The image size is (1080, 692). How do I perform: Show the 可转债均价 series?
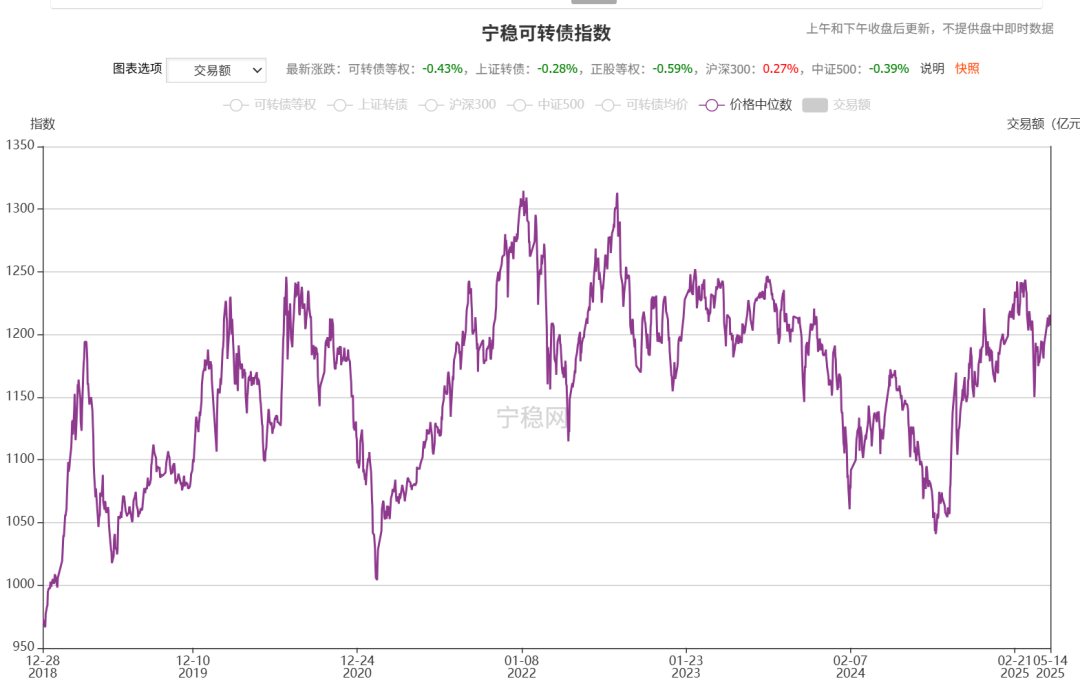tap(641, 105)
